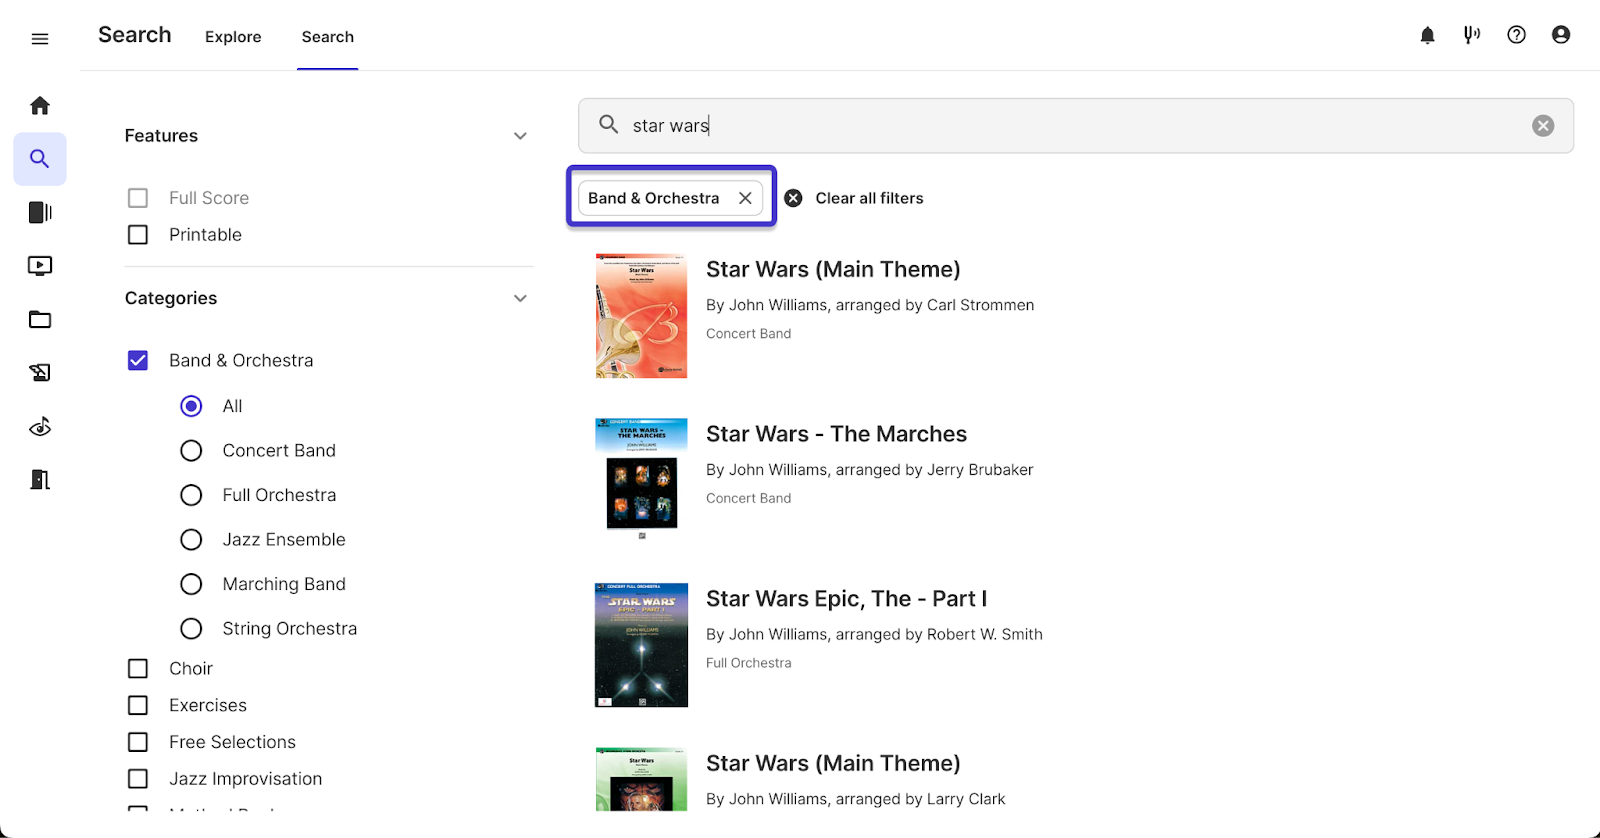The width and height of the screenshot is (1600, 838).
Task: Uncheck the Band & Orchestra category
Action: point(138,361)
